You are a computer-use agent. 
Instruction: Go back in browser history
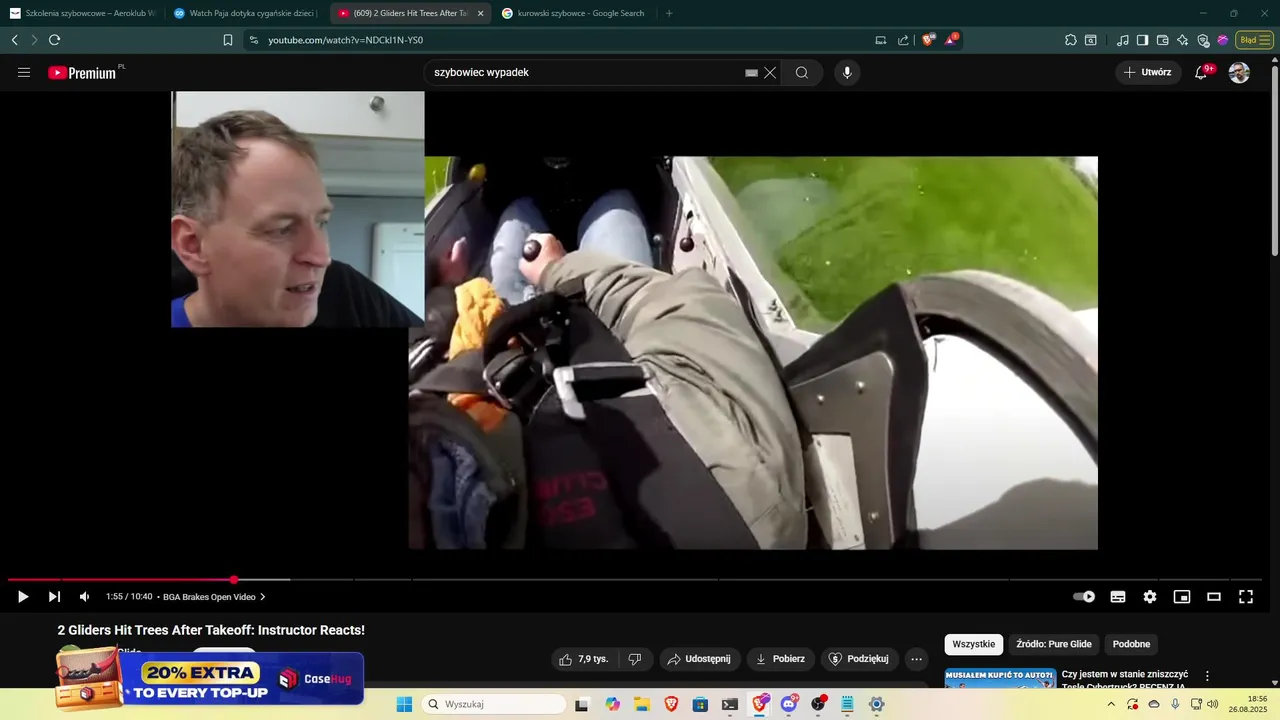(14, 40)
